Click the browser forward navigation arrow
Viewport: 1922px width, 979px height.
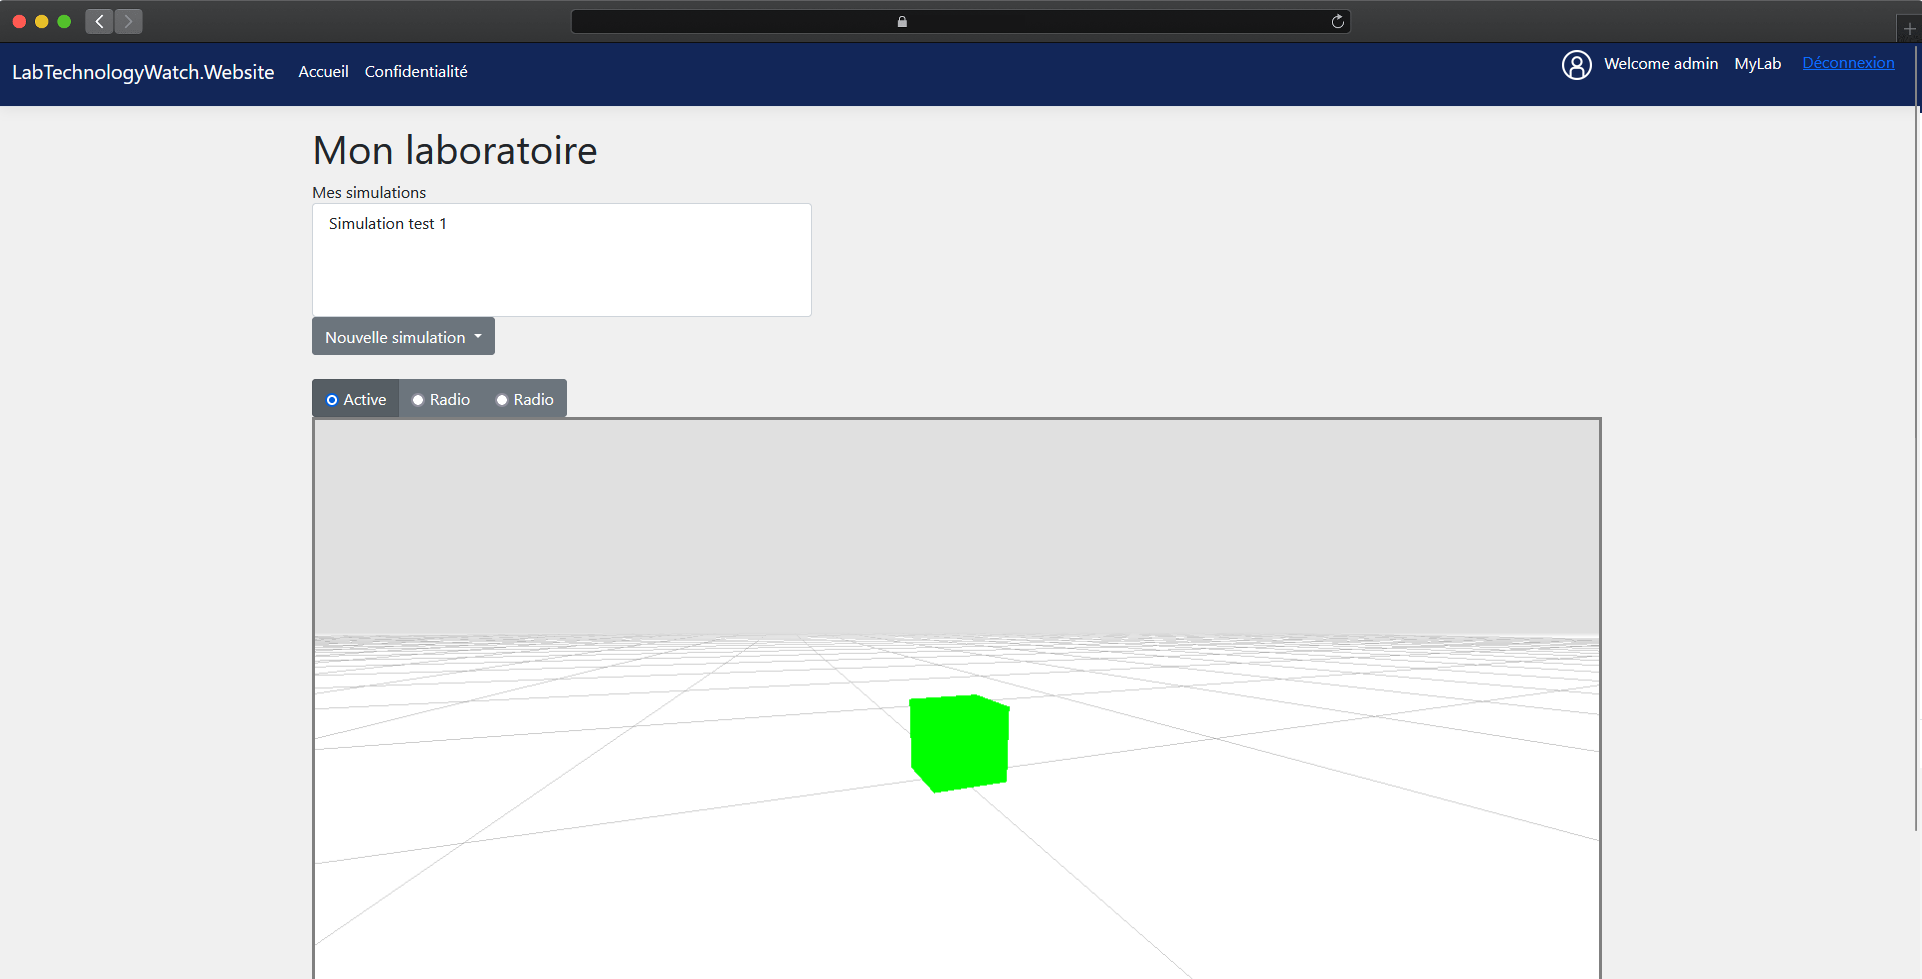(x=128, y=21)
